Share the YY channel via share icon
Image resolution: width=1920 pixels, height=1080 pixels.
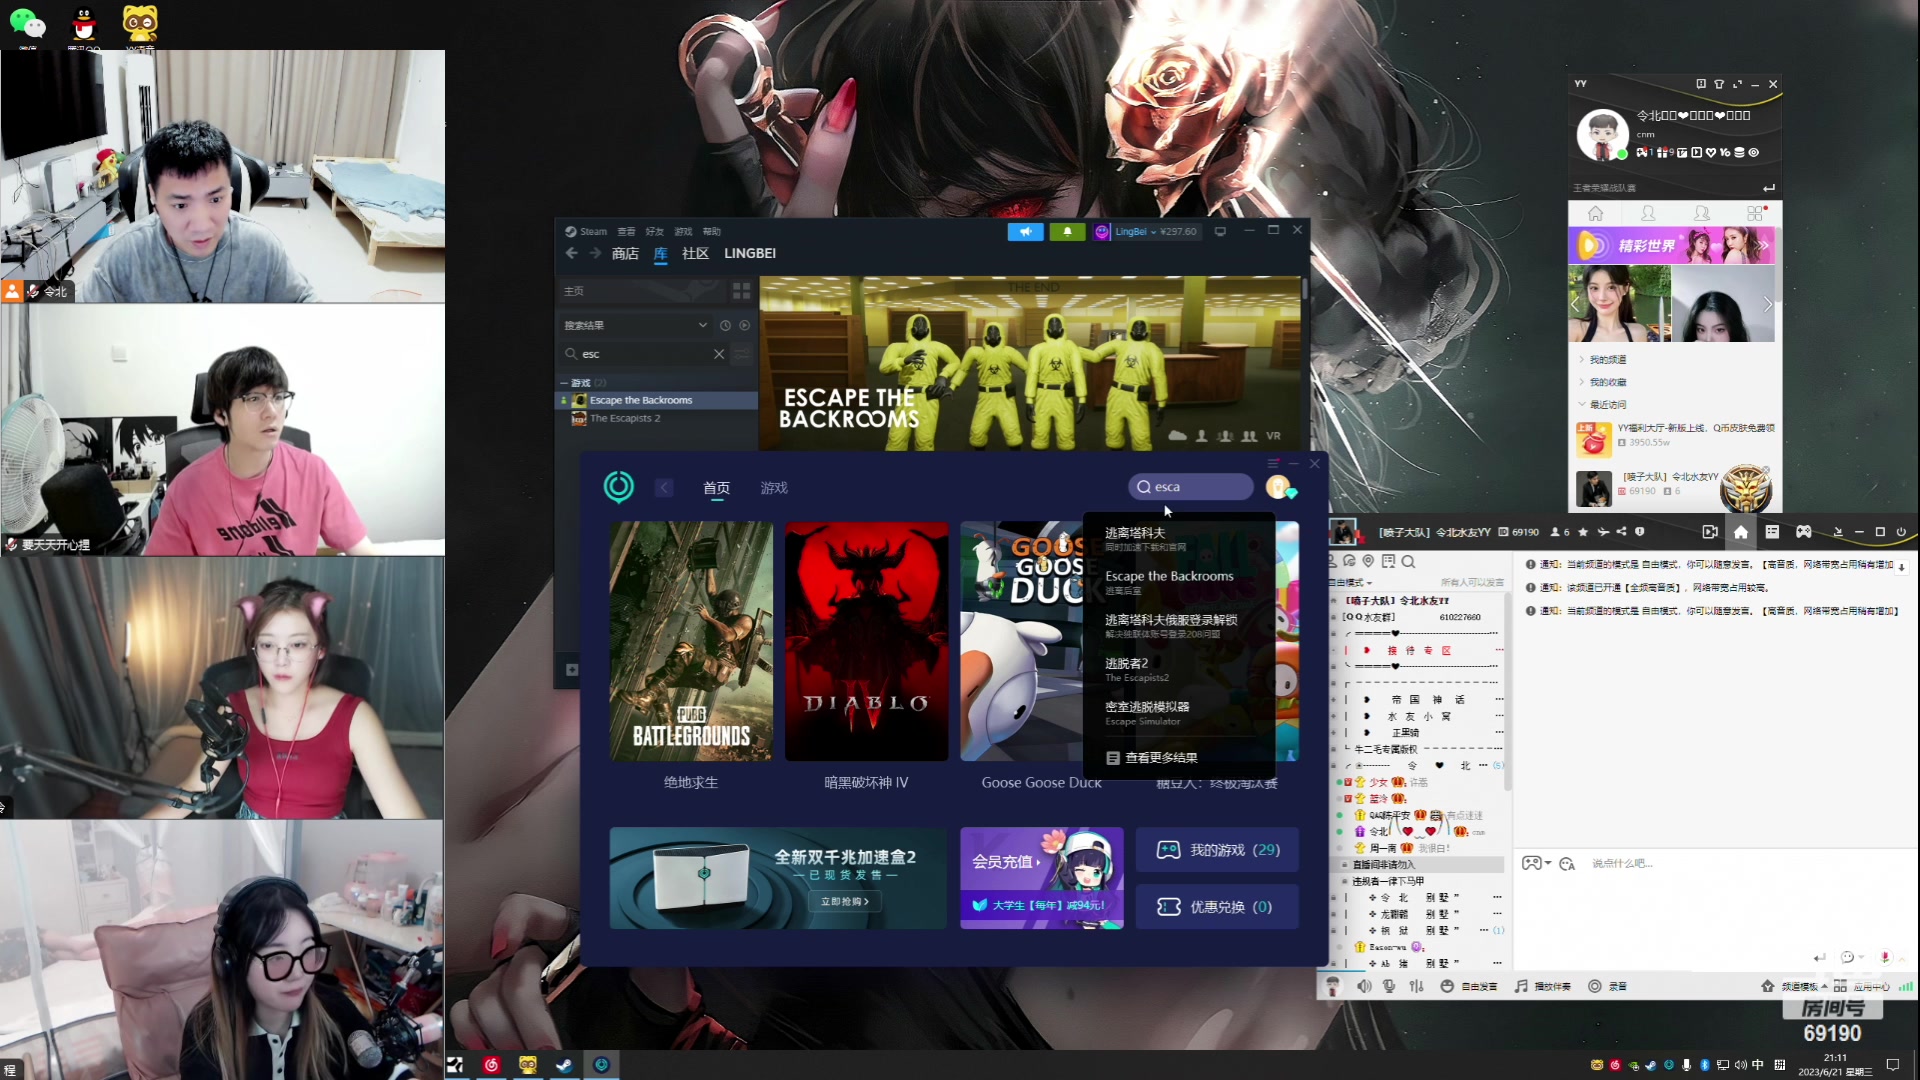(x=1621, y=532)
